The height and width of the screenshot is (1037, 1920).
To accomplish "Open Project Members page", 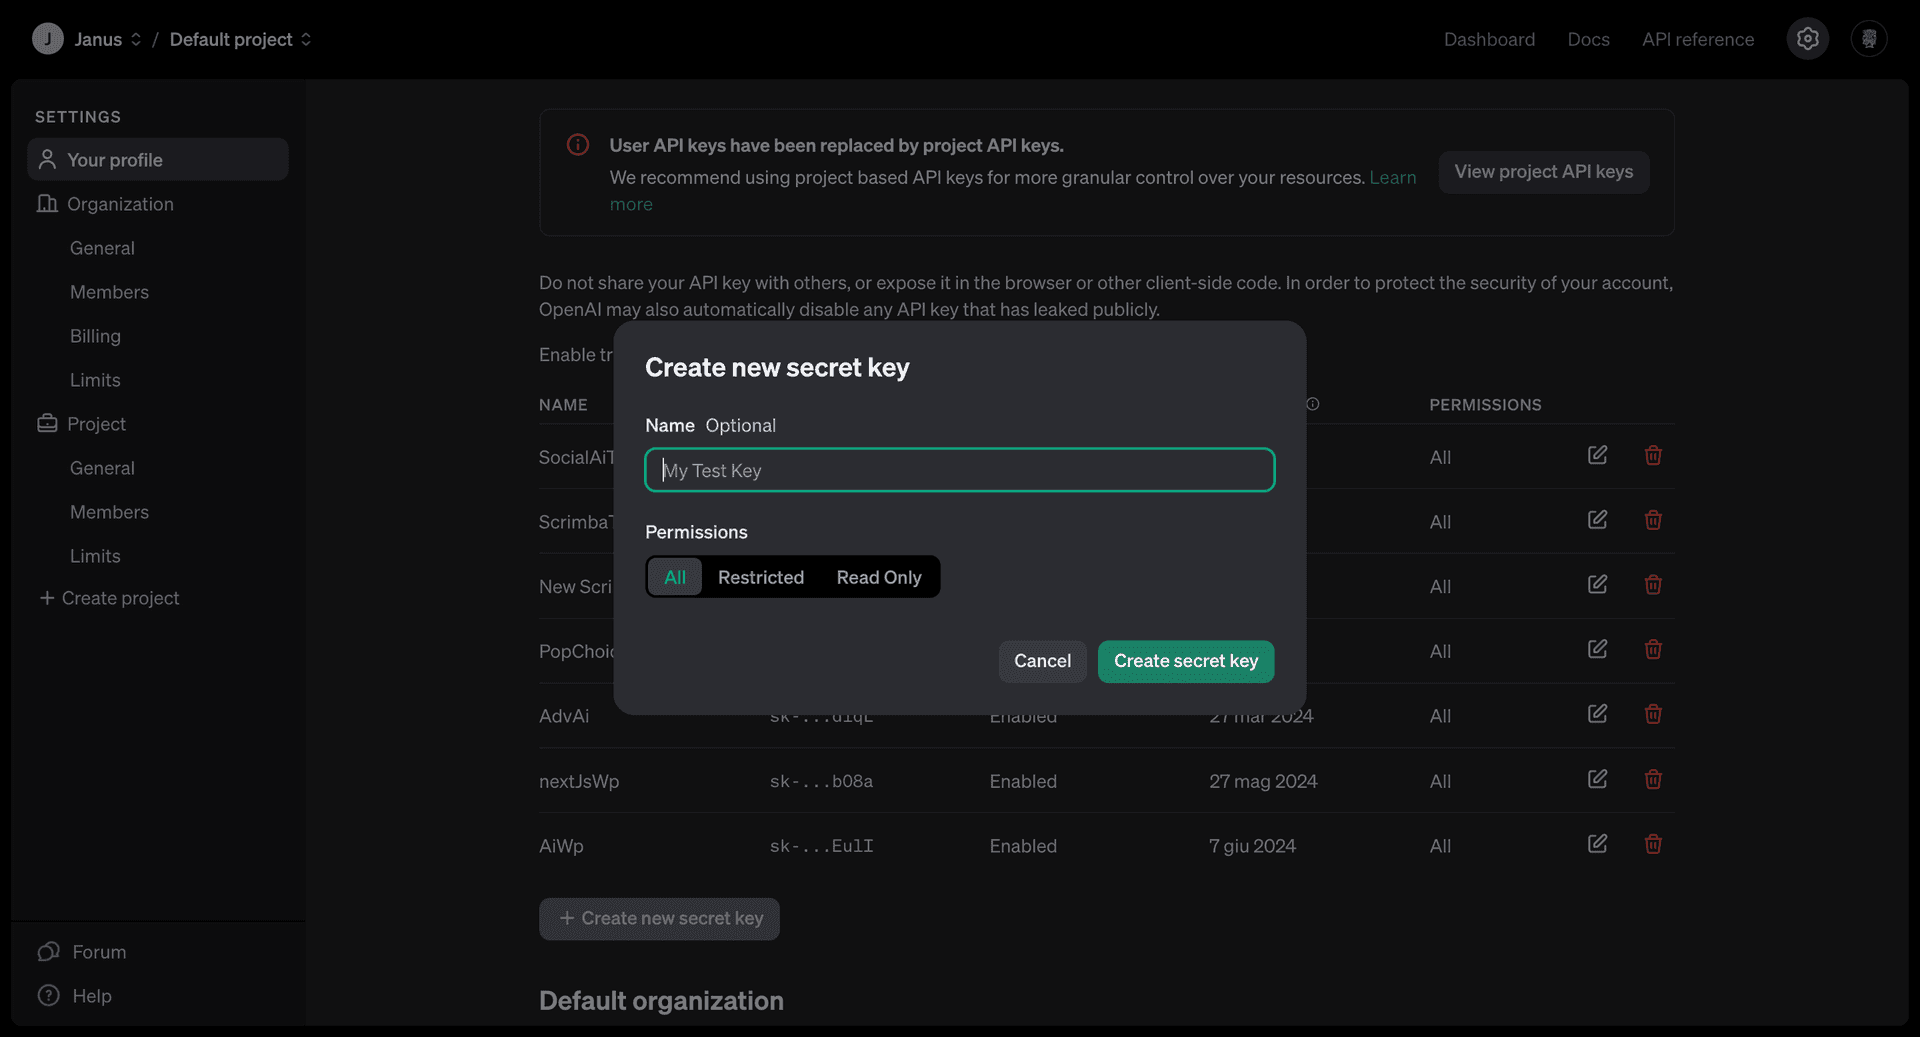I will coord(109,512).
